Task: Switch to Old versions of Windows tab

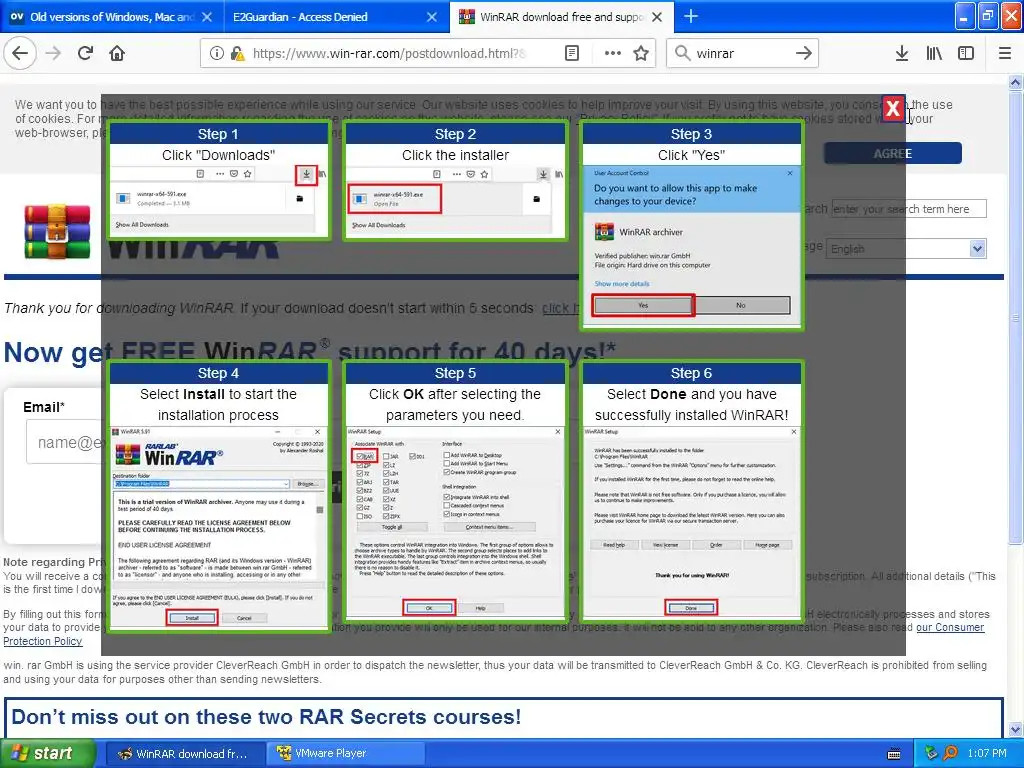Action: 112,17
